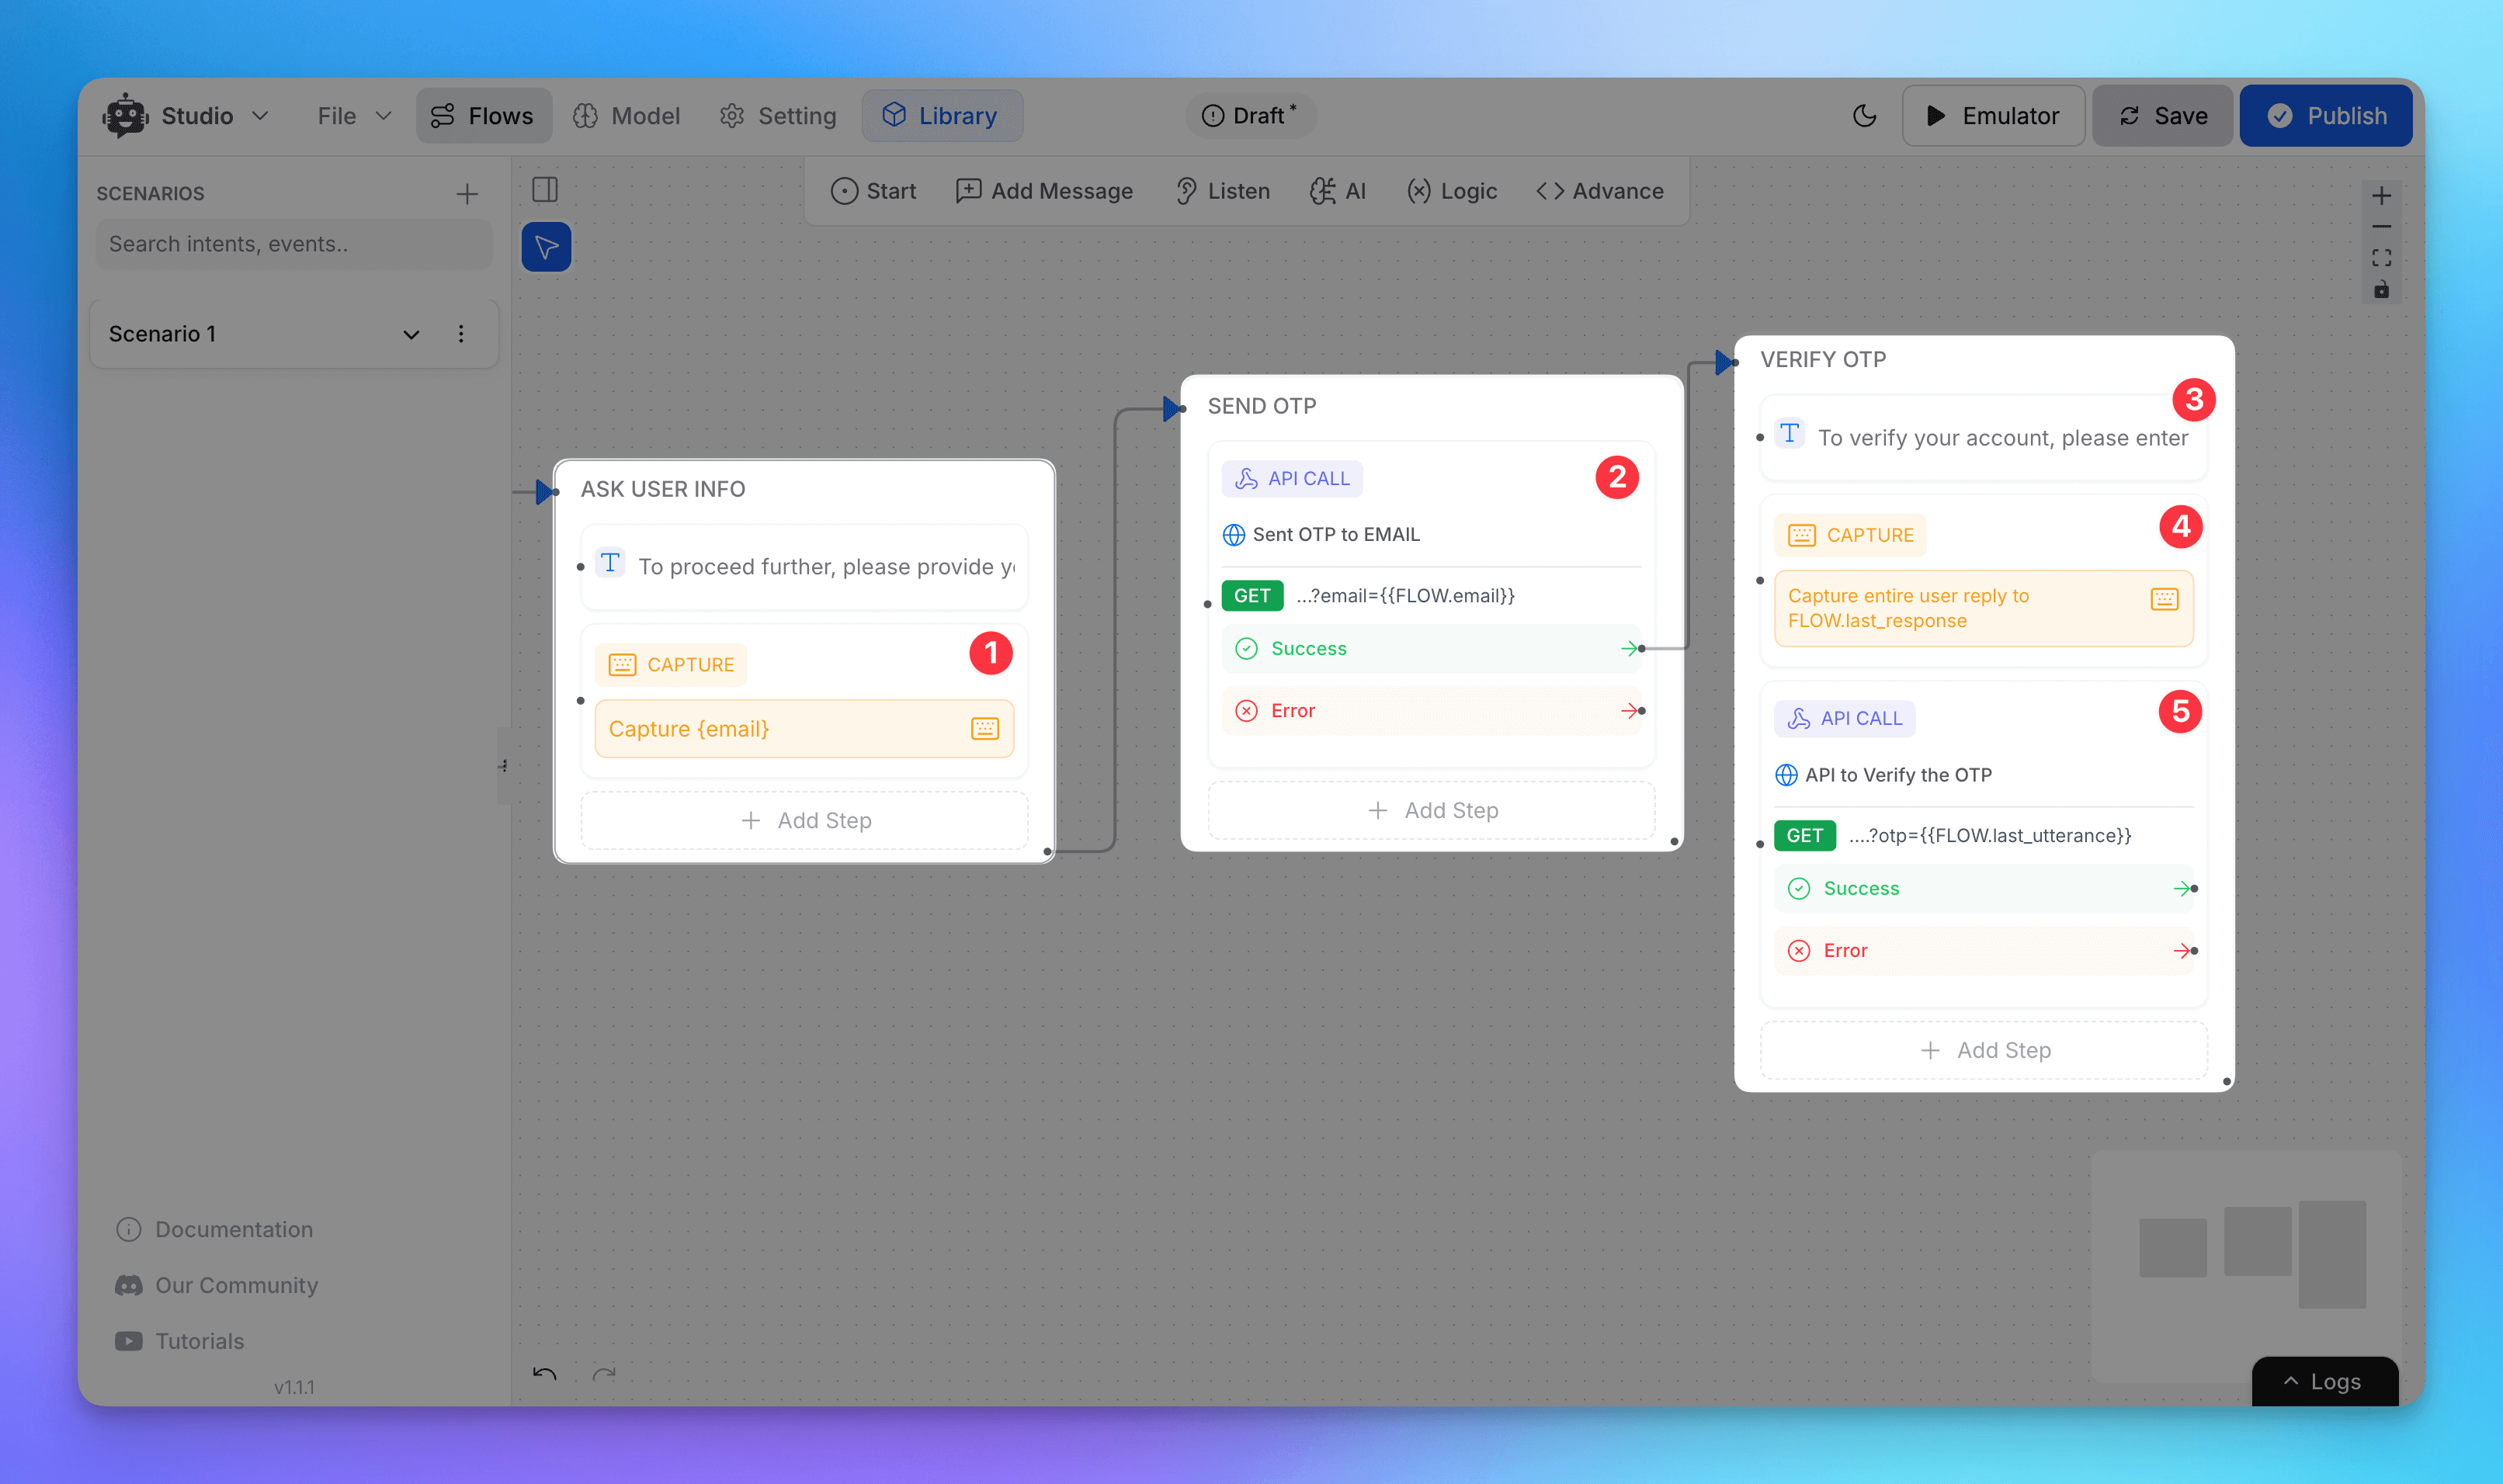Add Step in SEND OTP block

coord(1432,811)
